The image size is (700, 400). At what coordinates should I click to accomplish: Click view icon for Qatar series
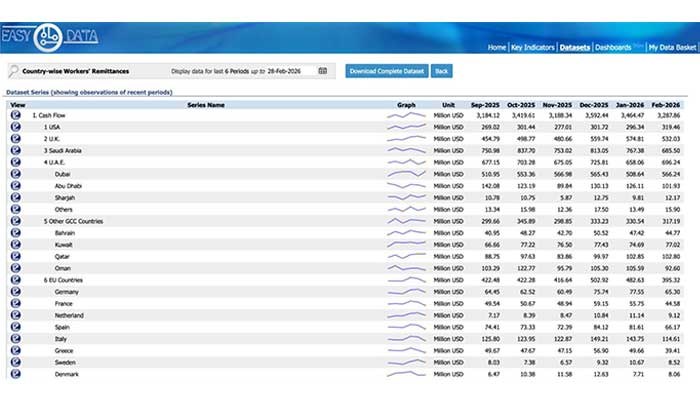(x=15, y=255)
